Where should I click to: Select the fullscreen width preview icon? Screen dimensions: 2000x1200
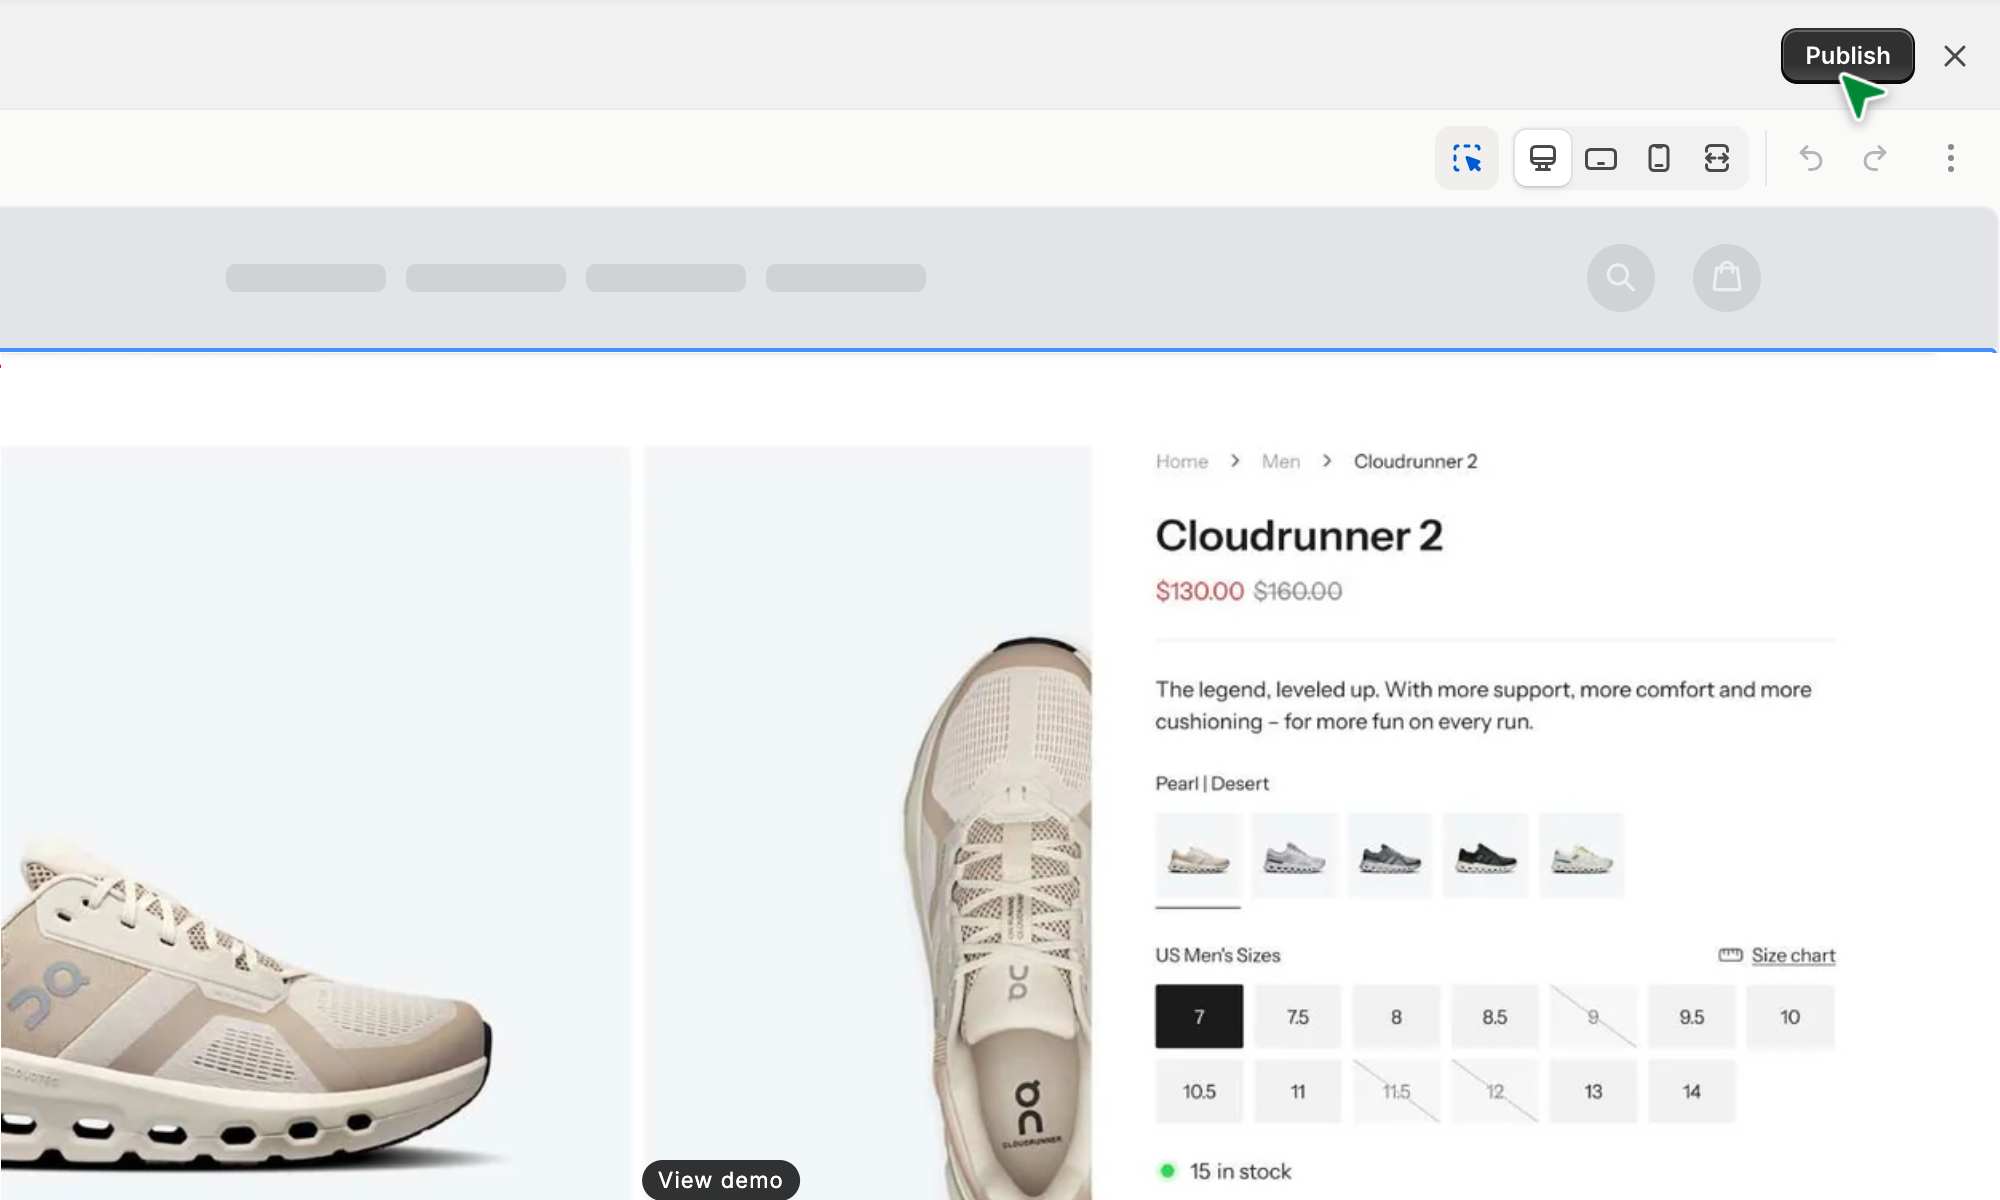click(1716, 158)
